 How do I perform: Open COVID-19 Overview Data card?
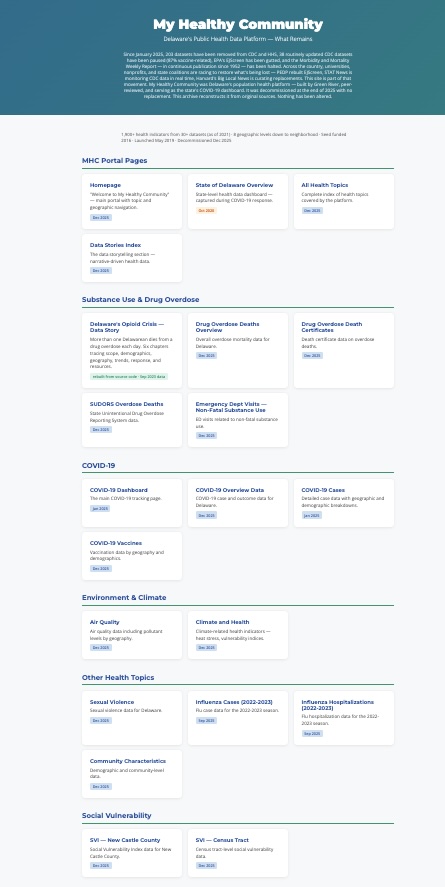point(238,503)
